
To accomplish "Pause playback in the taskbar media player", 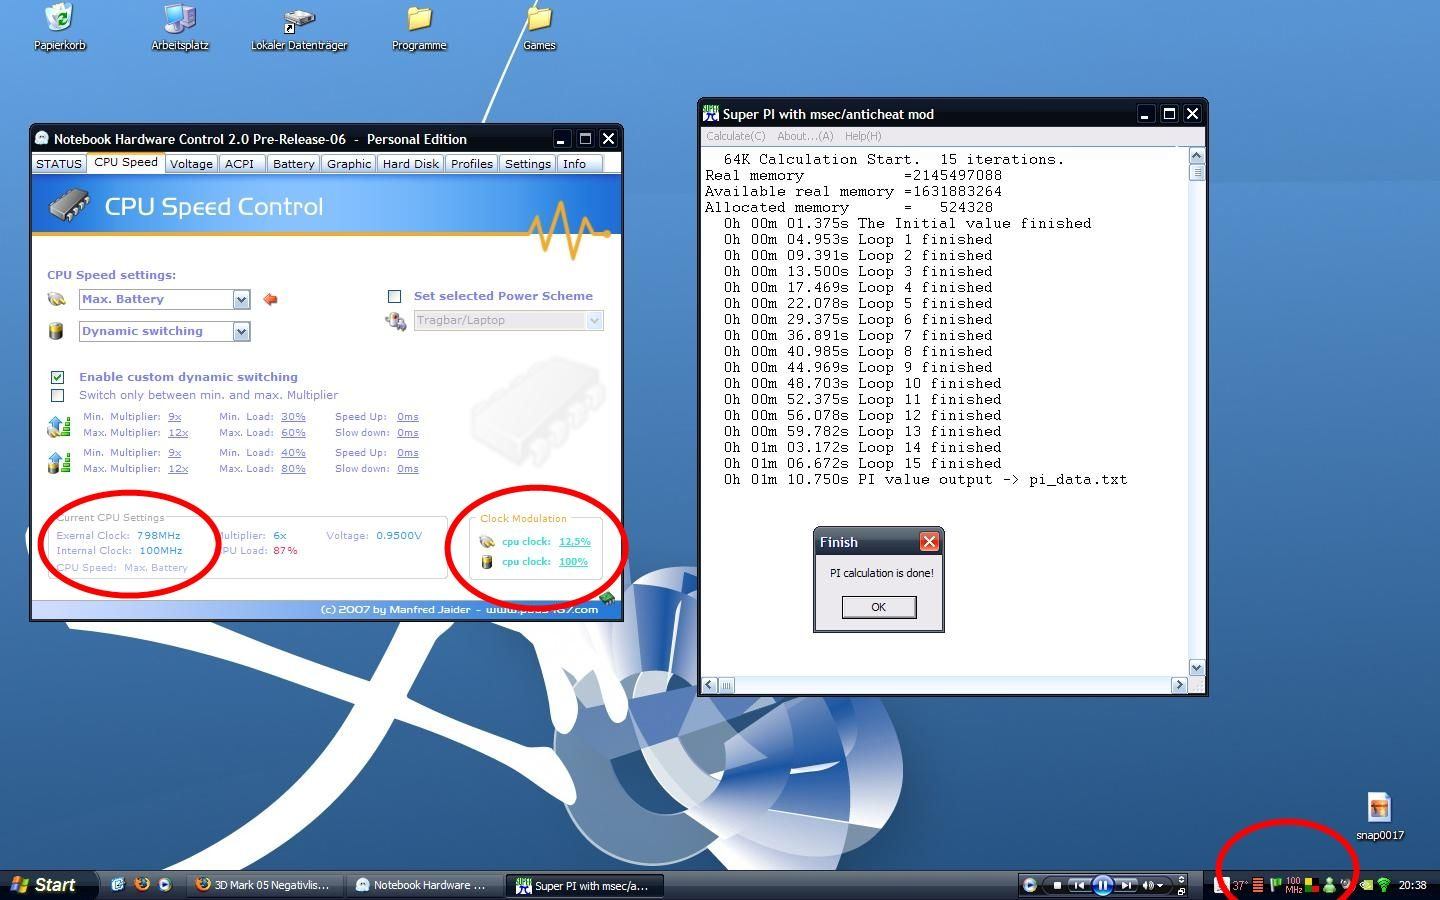I will [1102, 885].
